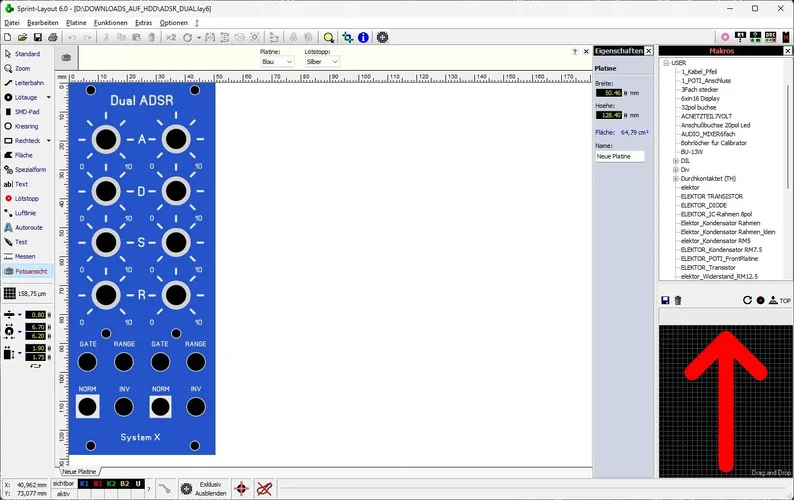The image size is (794, 500).
Task: Expand the Div macro folder
Action: [x=676, y=170]
